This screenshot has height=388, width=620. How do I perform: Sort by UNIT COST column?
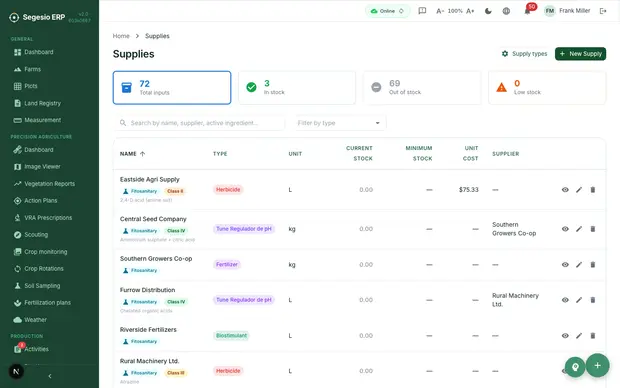pos(471,153)
